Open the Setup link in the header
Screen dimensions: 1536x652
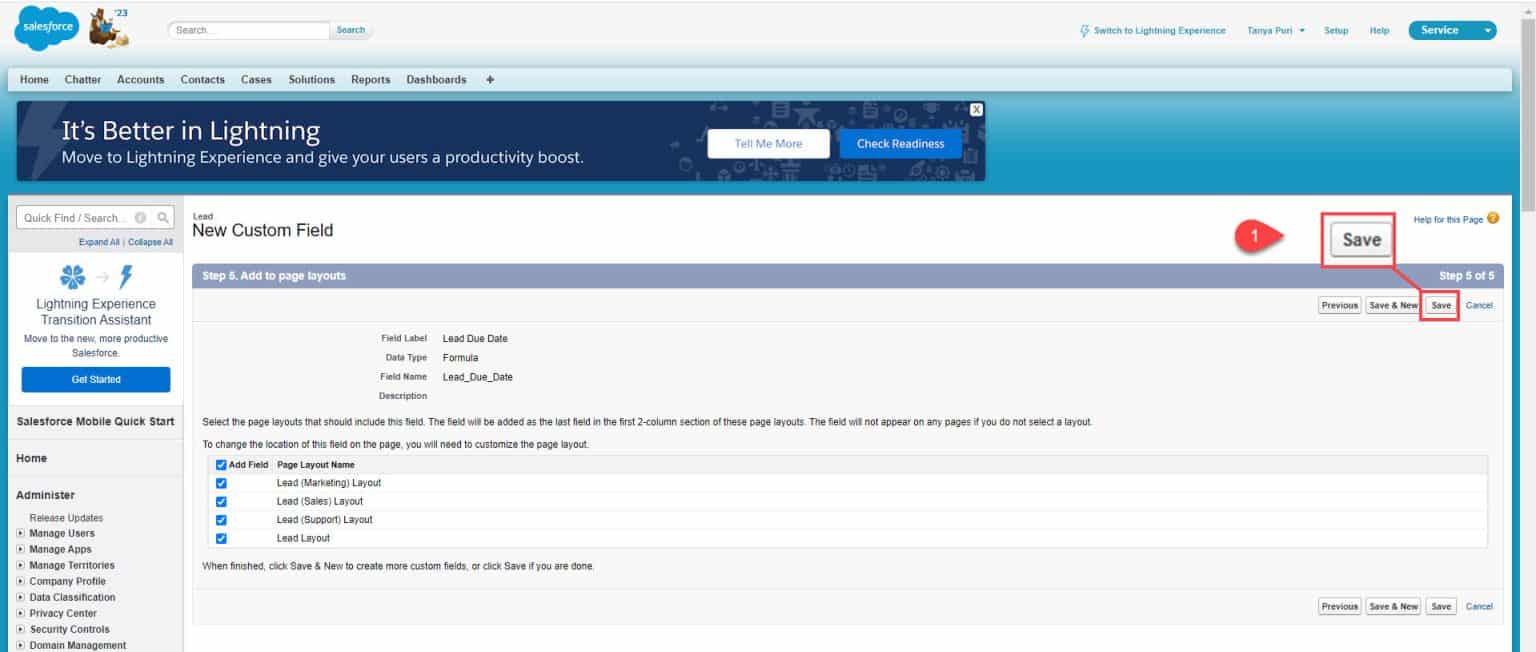tap(1336, 31)
